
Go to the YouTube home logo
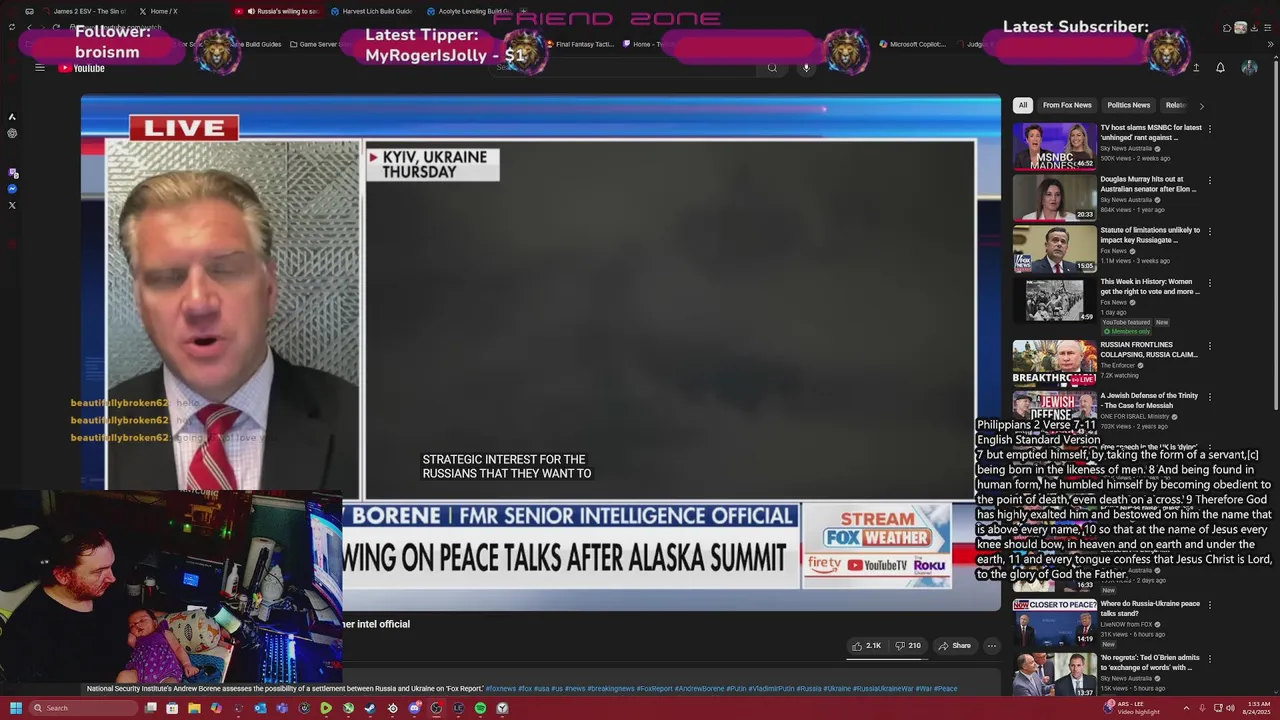82,68
